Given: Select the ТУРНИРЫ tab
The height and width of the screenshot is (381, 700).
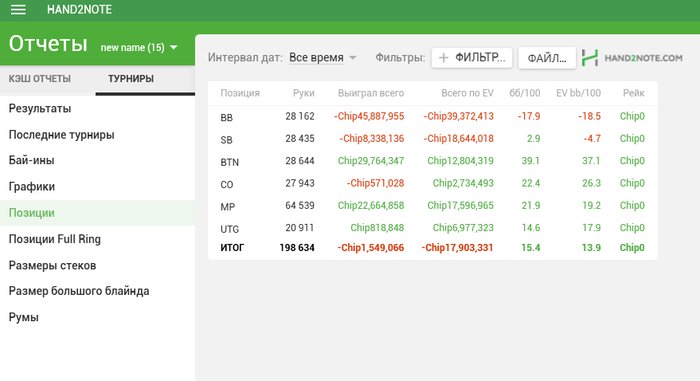Looking at the screenshot, I should 131,79.
